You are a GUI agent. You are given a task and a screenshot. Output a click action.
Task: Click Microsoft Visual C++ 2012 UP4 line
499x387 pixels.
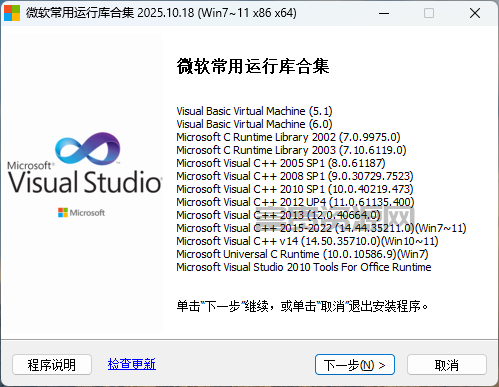point(295,202)
